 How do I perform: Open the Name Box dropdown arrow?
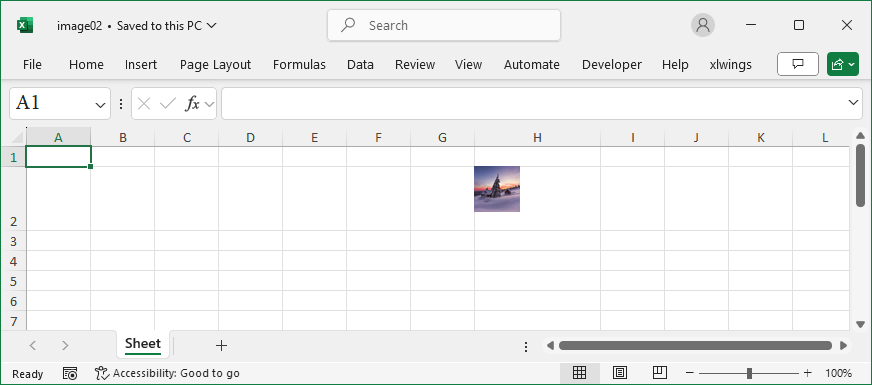click(101, 104)
